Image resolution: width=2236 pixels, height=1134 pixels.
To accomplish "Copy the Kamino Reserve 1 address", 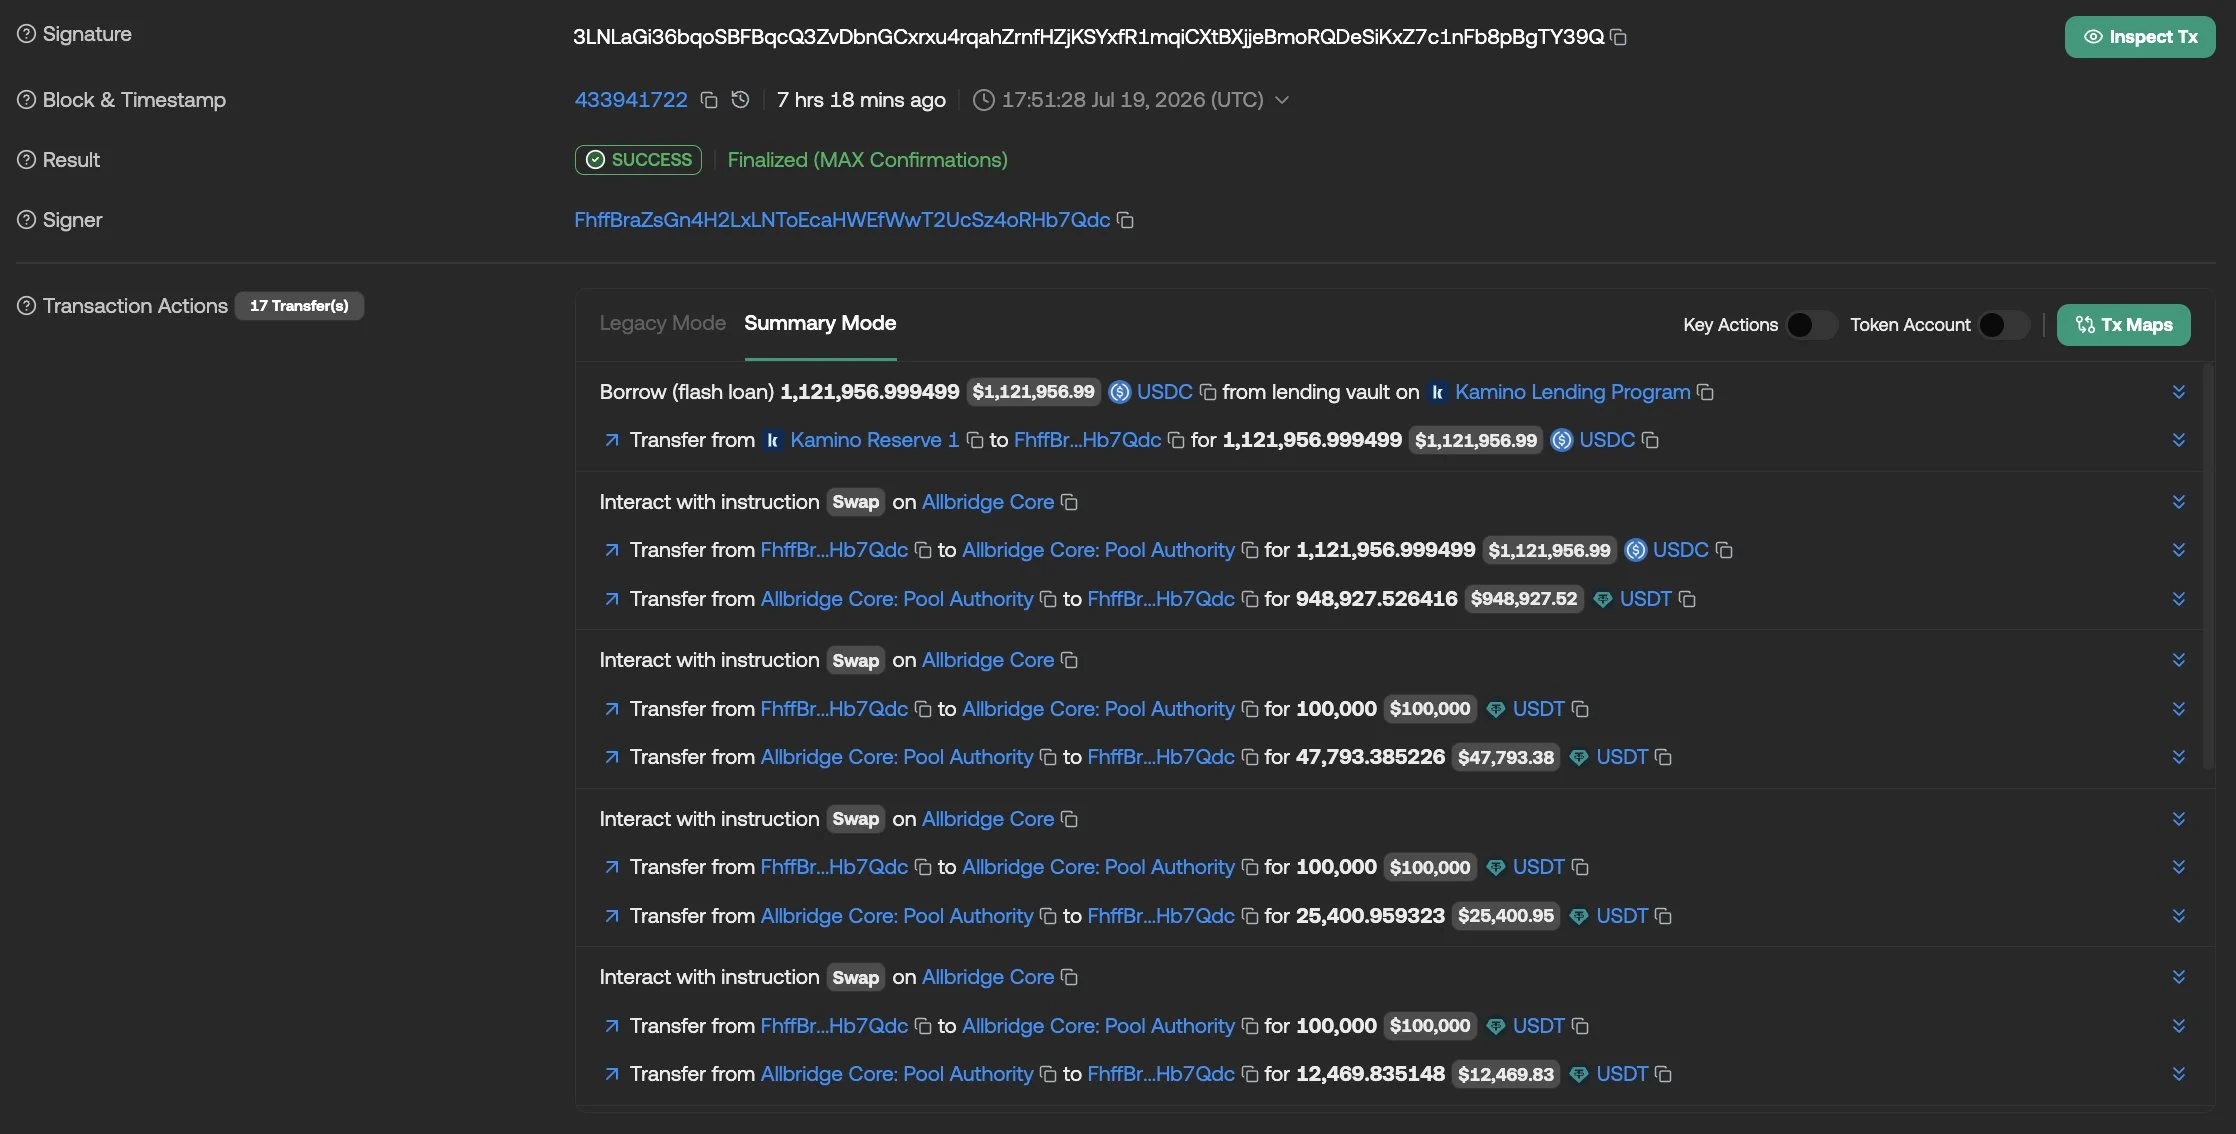I will [x=974, y=440].
